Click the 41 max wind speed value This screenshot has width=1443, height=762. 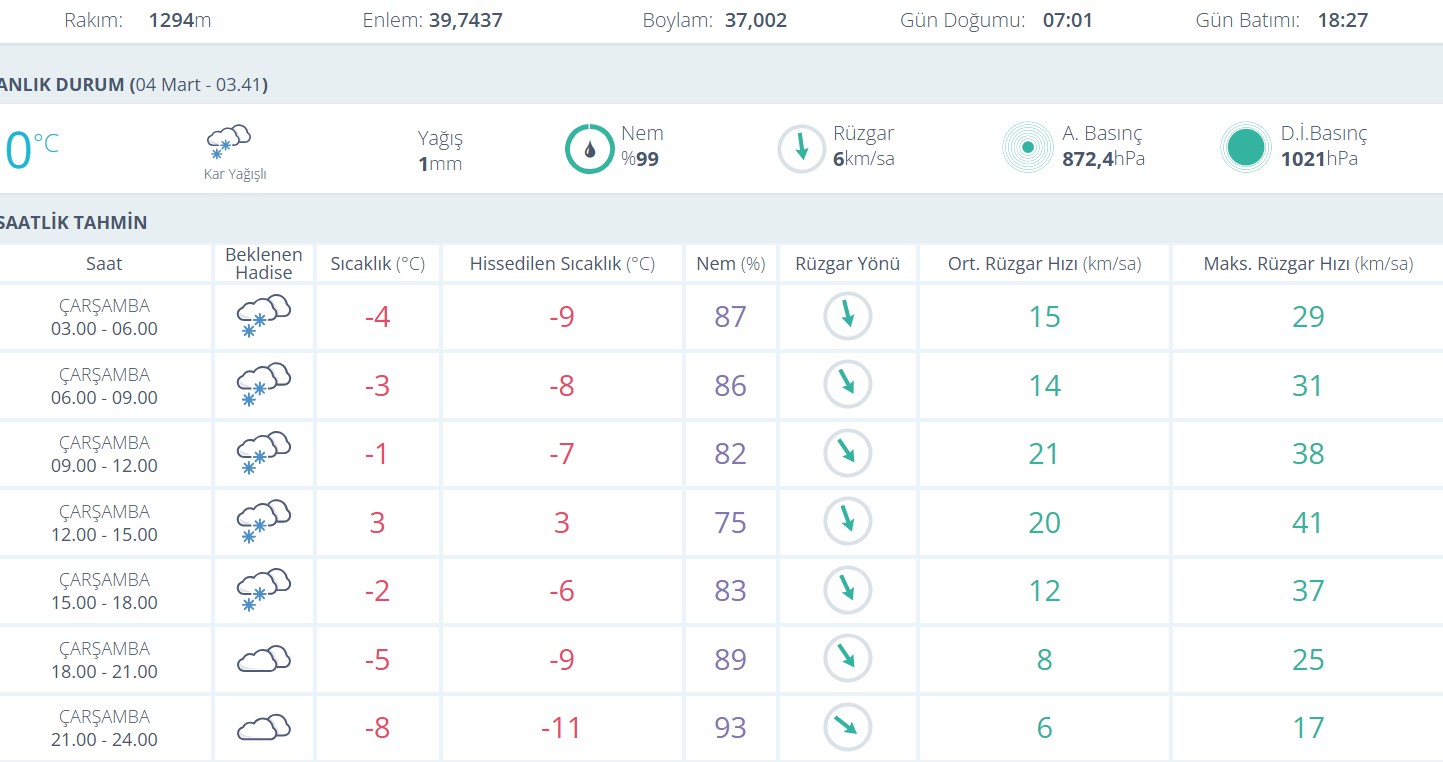1307,522
